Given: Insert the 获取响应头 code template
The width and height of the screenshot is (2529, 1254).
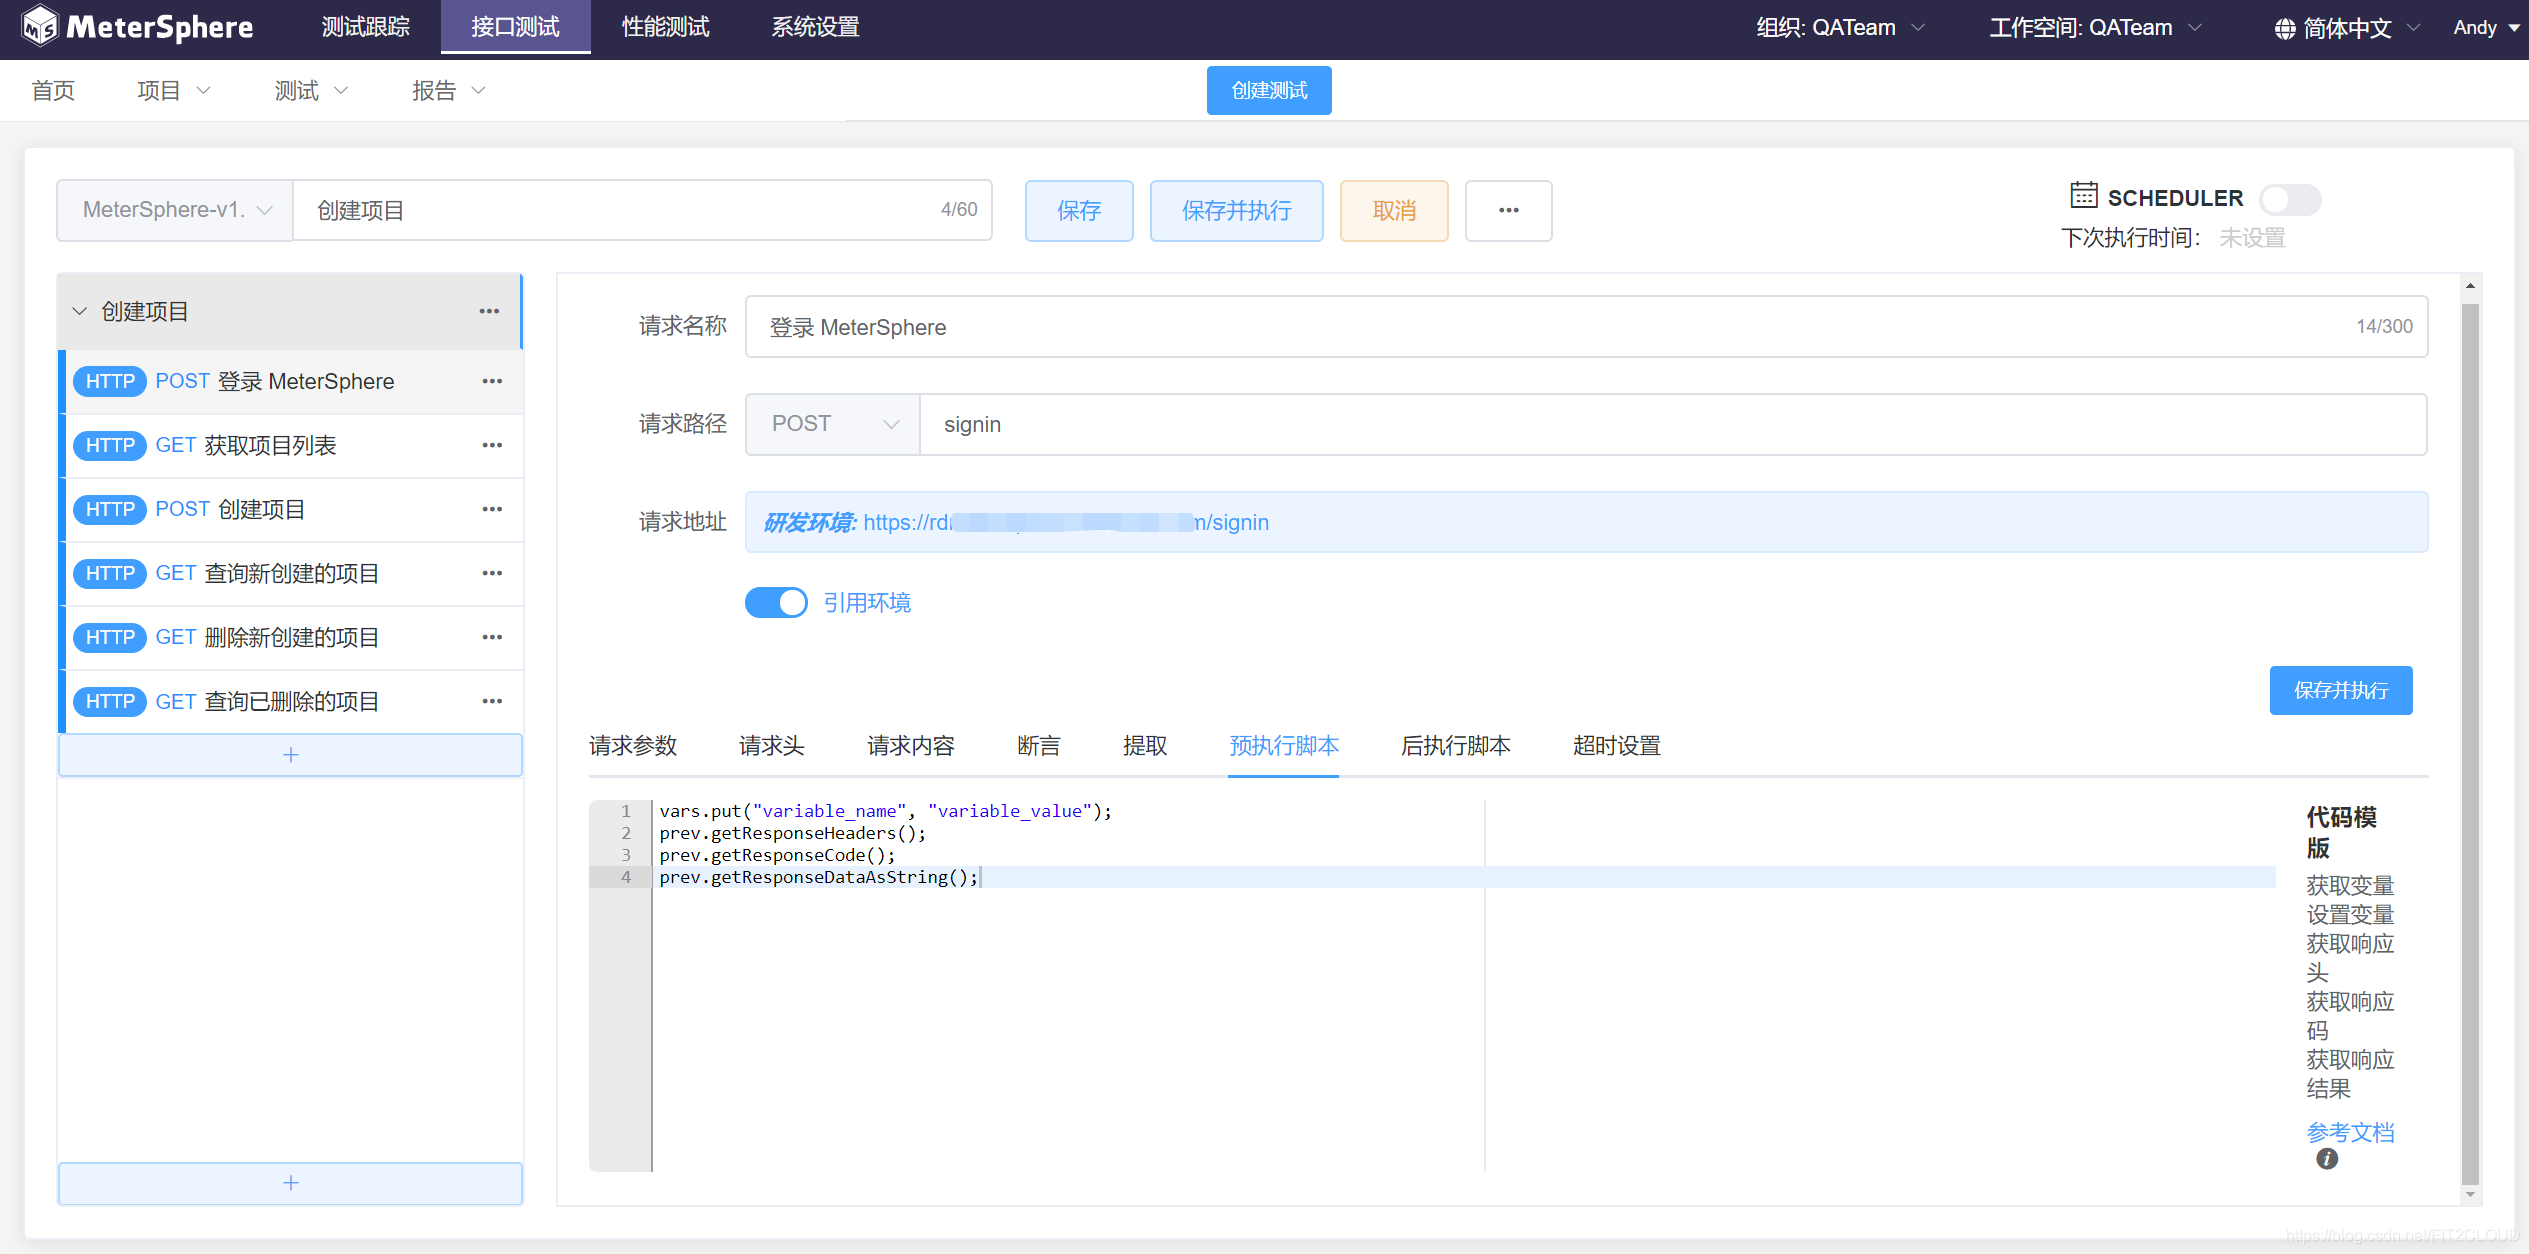Looking at the screenshot, I should (x=2350, y=957).
